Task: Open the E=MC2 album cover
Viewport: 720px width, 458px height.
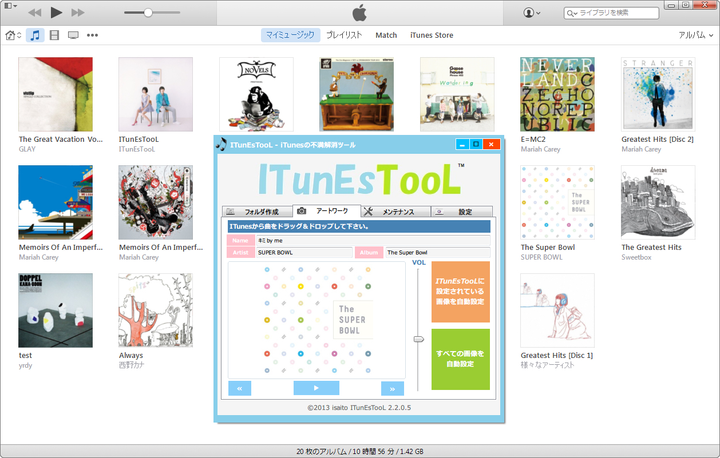Action: pyautogui.click(x=557, y=94)
